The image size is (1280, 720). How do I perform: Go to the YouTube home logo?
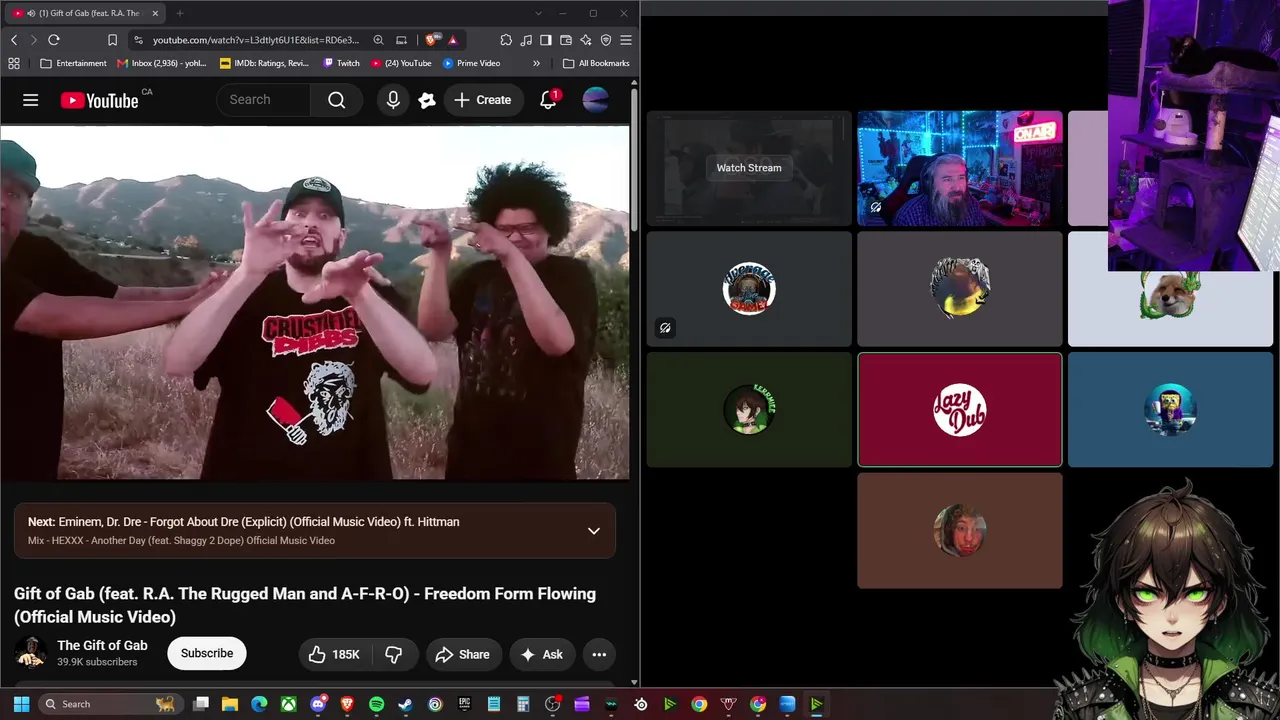99,100
